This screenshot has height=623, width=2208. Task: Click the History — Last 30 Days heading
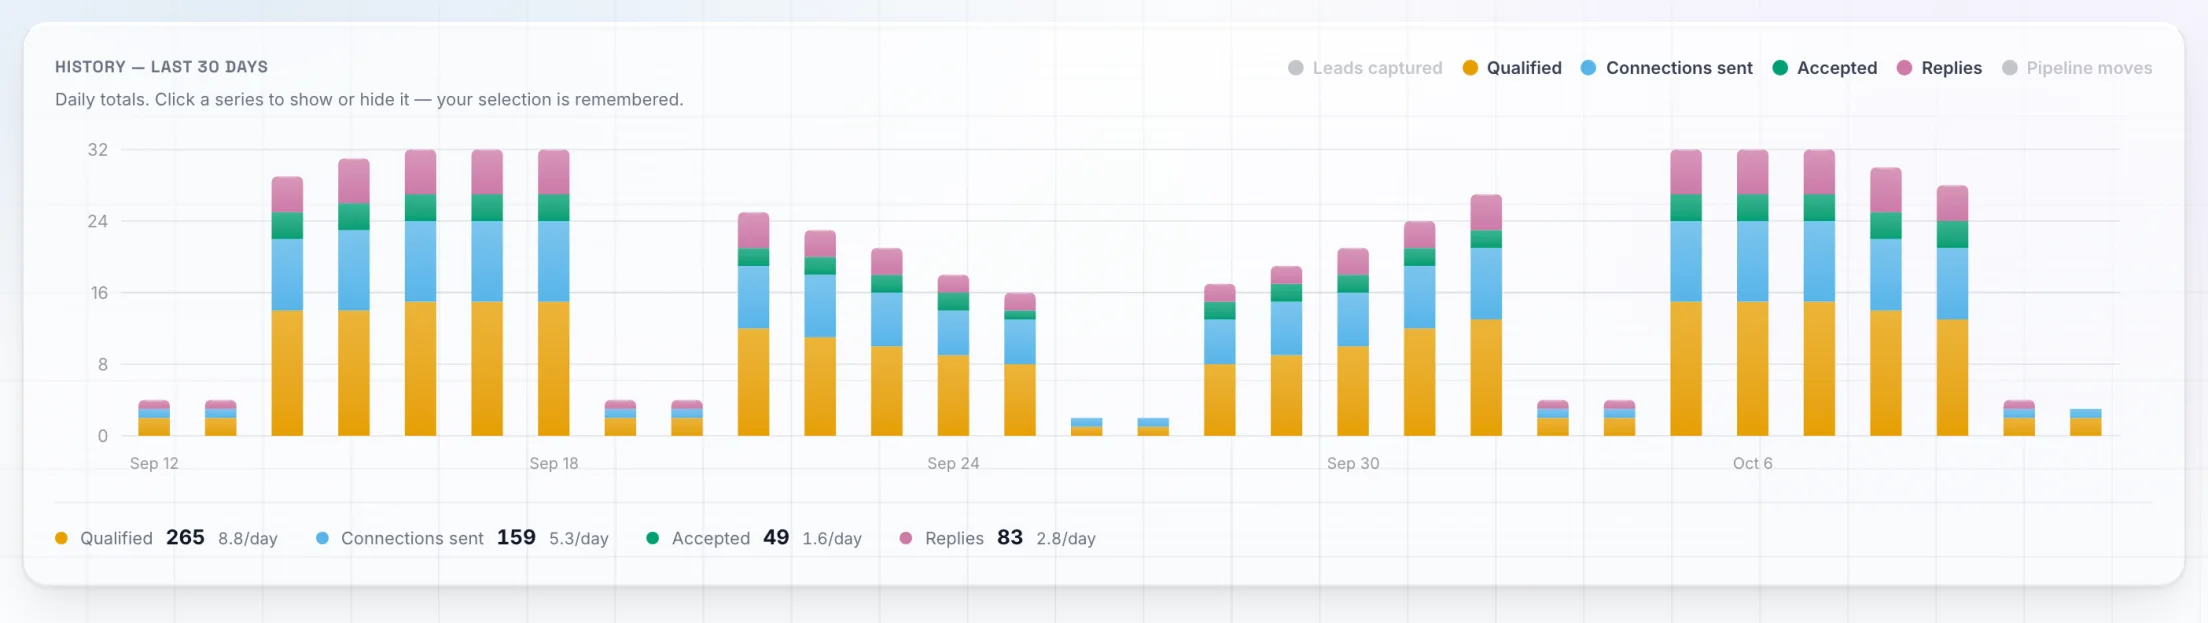(x=161, y=67)
